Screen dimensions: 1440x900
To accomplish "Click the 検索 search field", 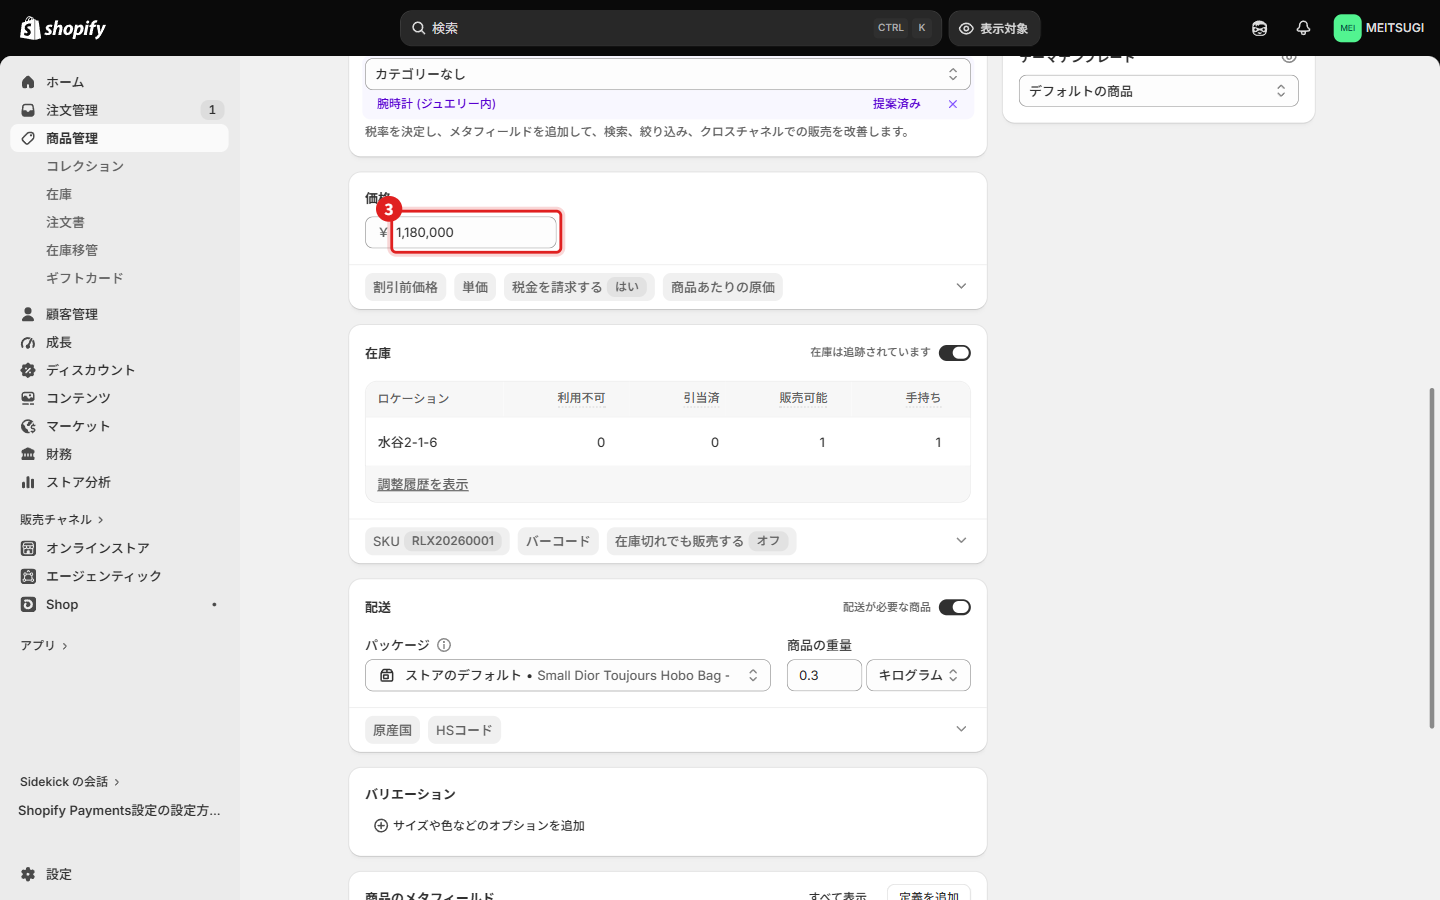I will click(670, 28).
